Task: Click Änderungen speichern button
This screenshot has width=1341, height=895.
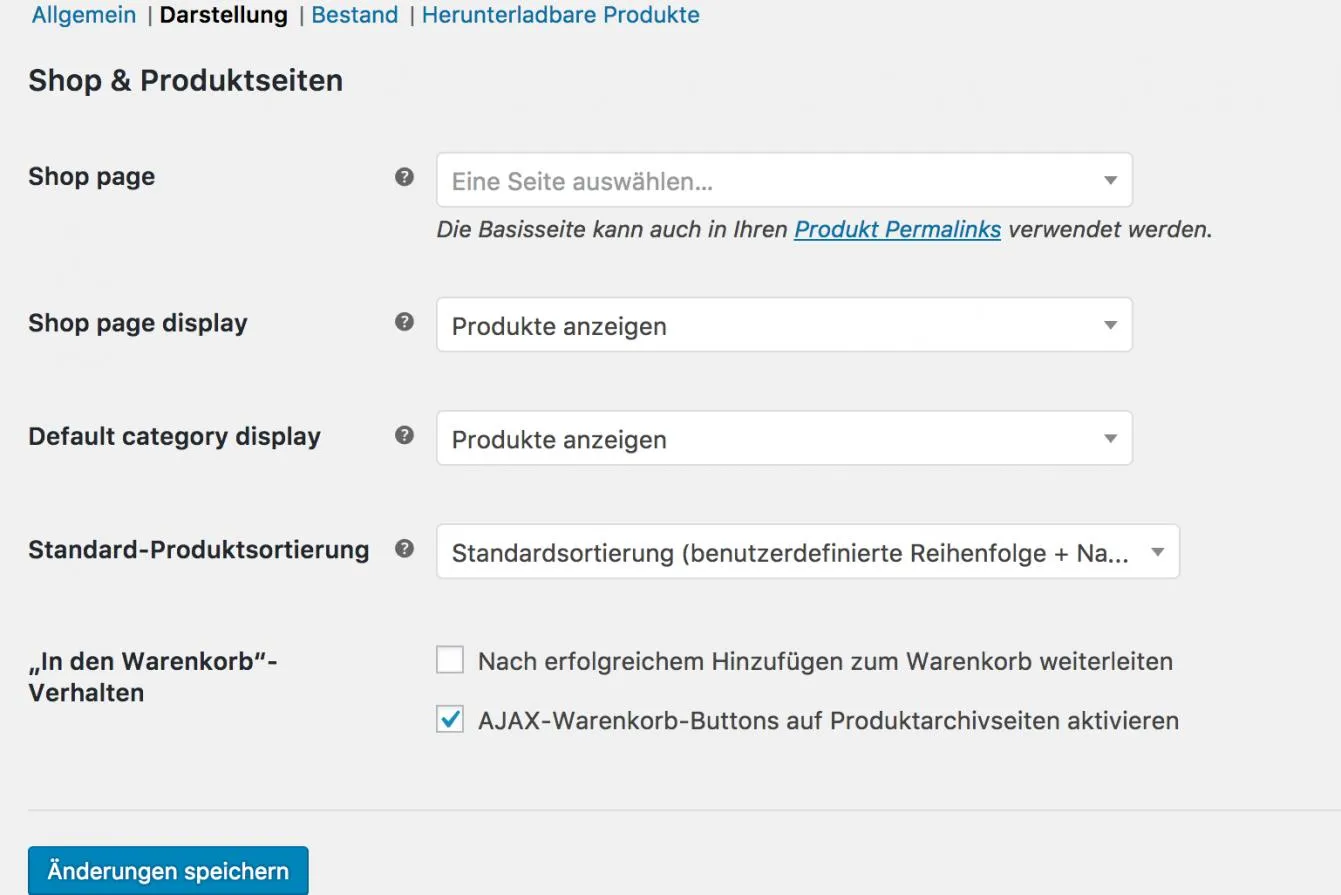Action: pos(168,871)
